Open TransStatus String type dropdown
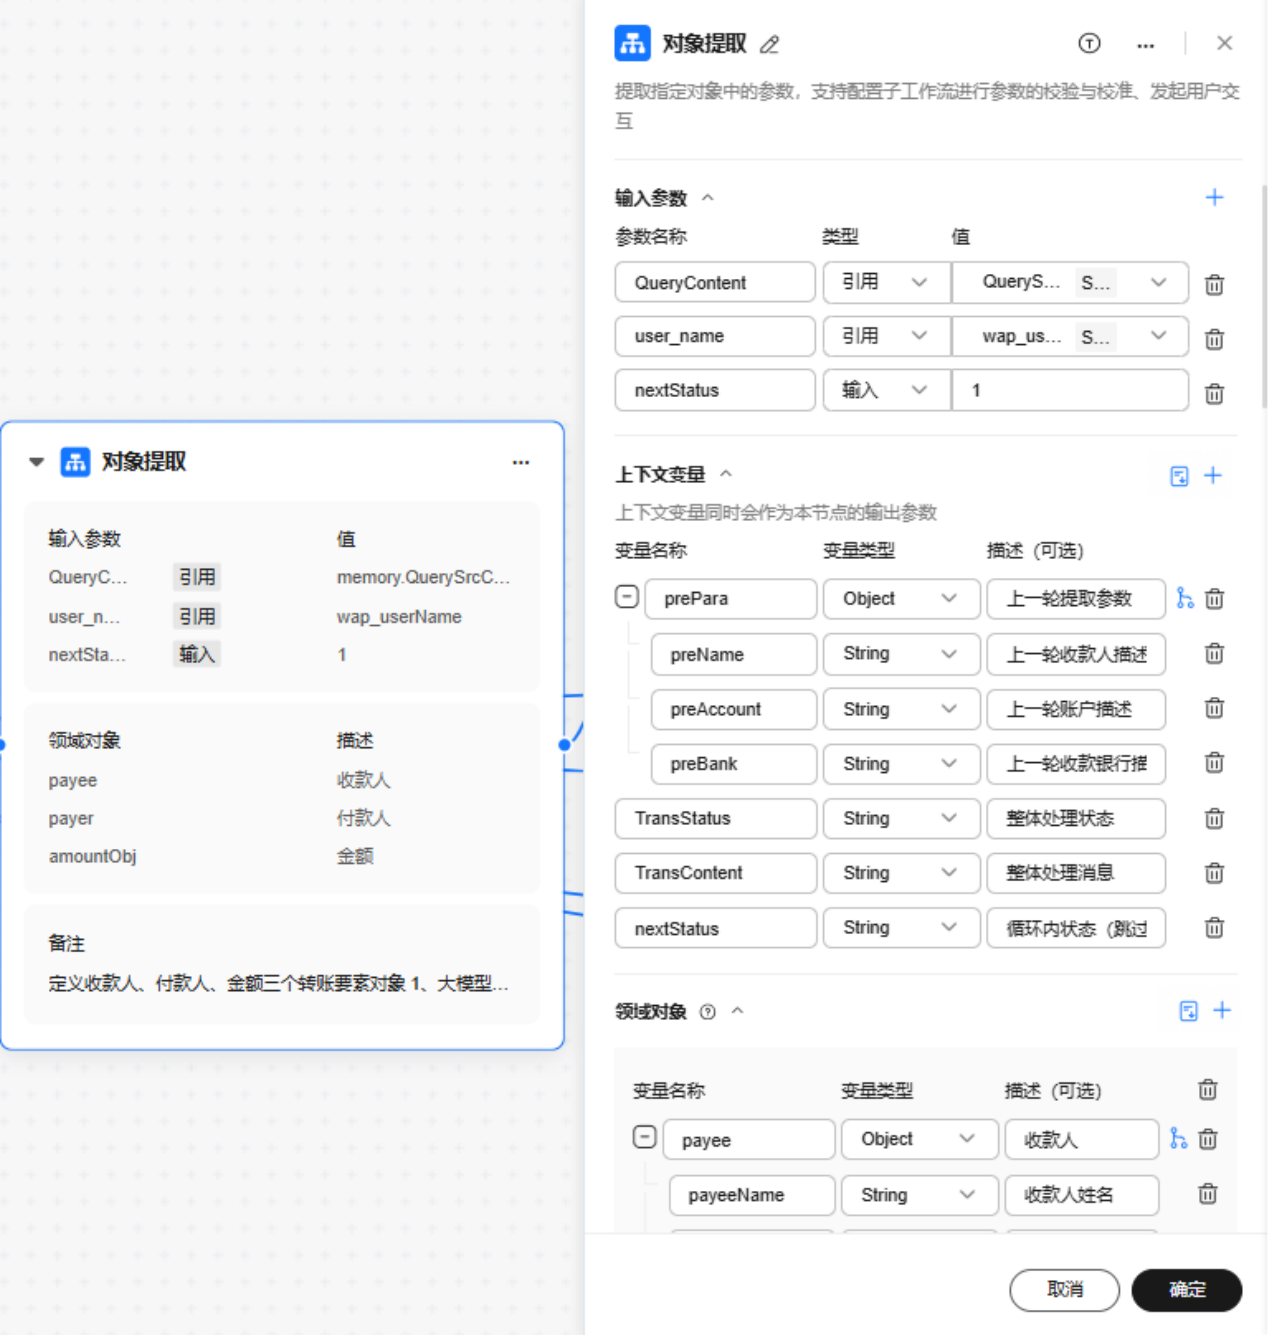Image resolution: width=1269 pixels, height=1335 pixels. click(901, 818)
